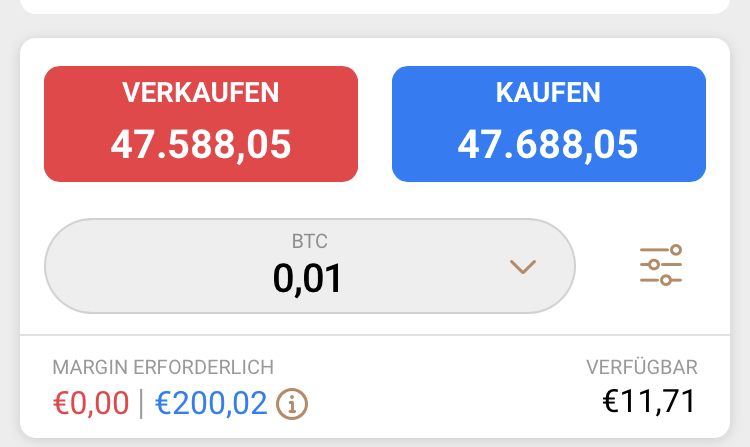
Task: Click the VERKAUFEN label text
Action: (x=201, y=93)
